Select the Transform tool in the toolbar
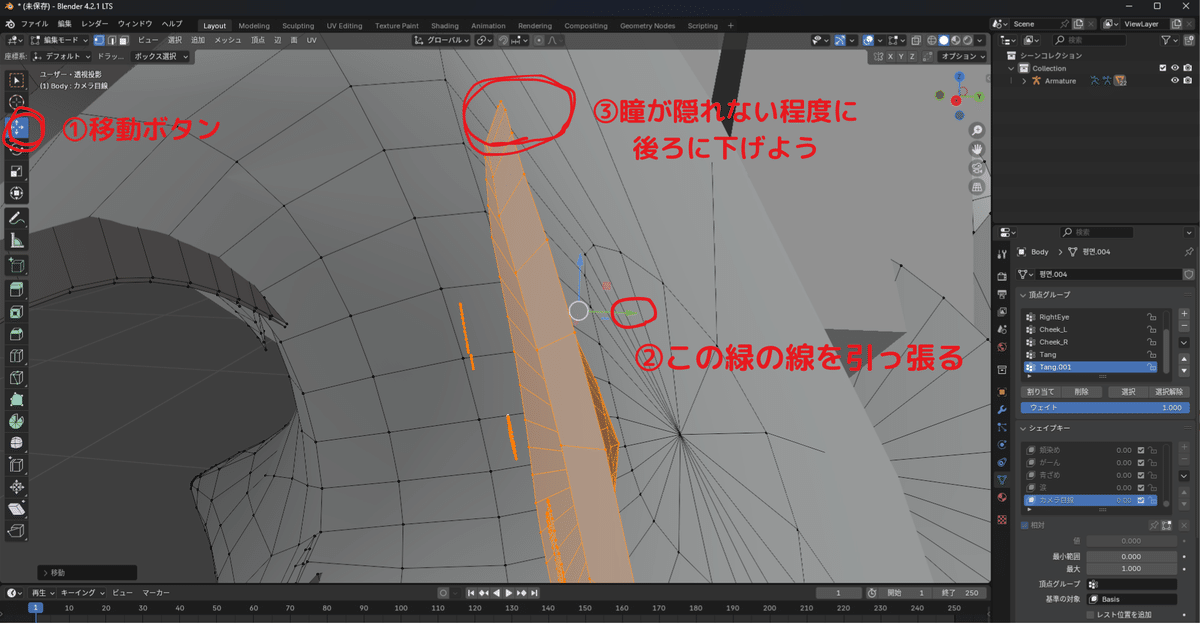Viewport: 1200px width, 626px height. pyautogui.click(x=17, y=193)
